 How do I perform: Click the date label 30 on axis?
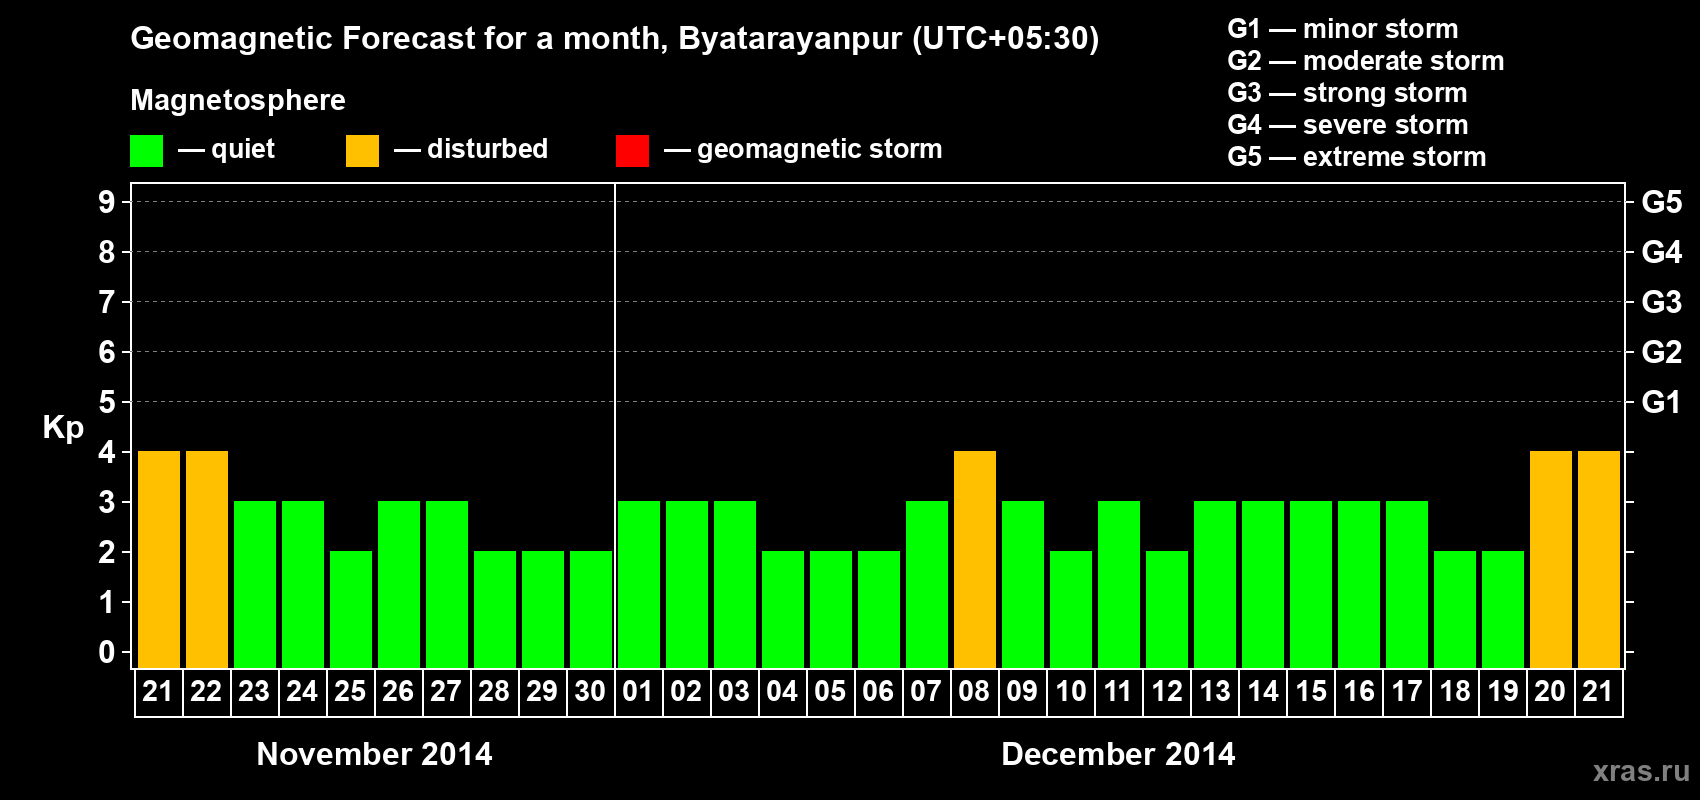590,691
